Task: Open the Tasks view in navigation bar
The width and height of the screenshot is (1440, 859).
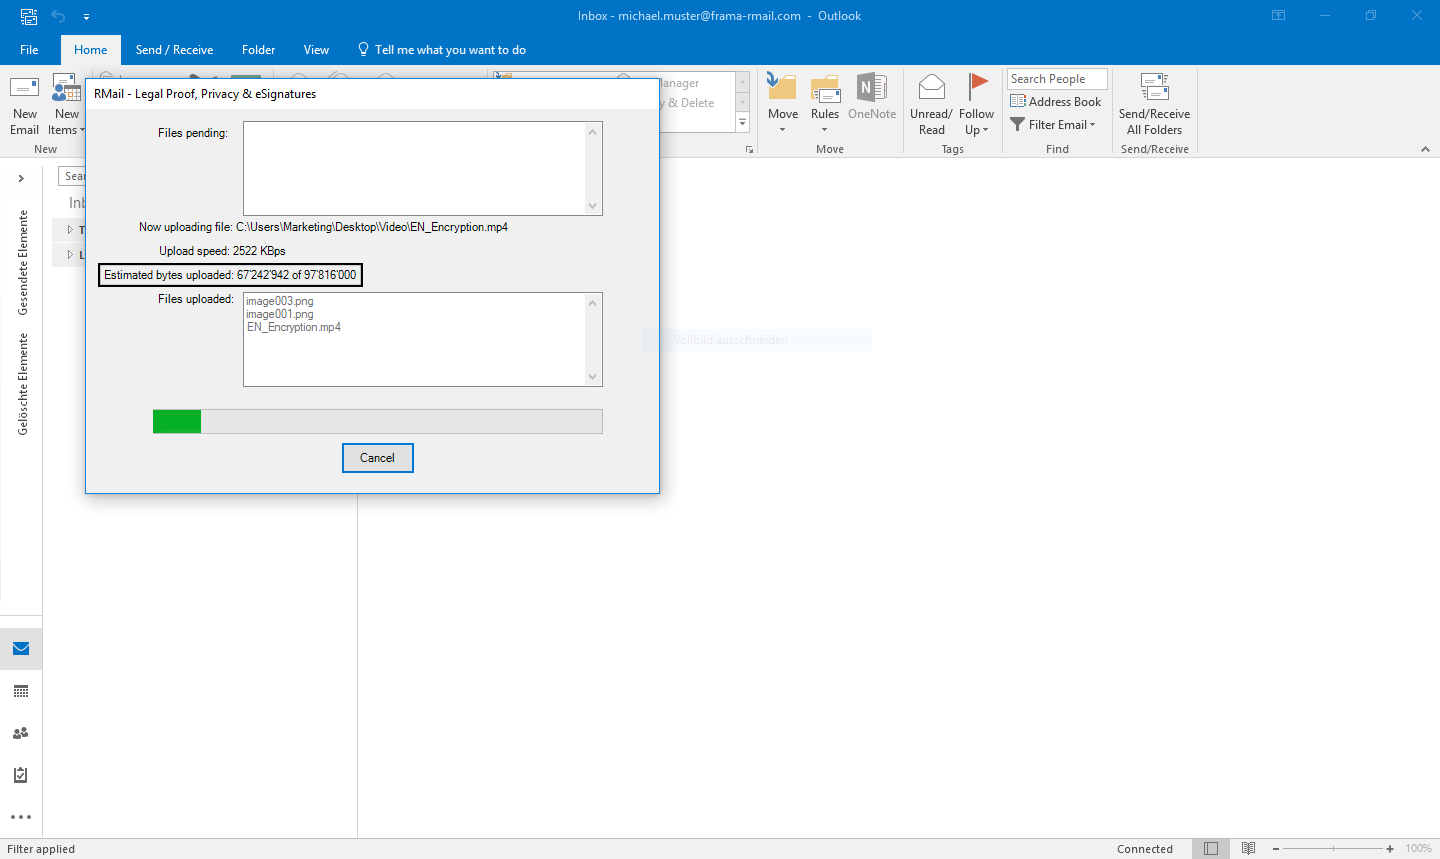Action: pos(21,775)
